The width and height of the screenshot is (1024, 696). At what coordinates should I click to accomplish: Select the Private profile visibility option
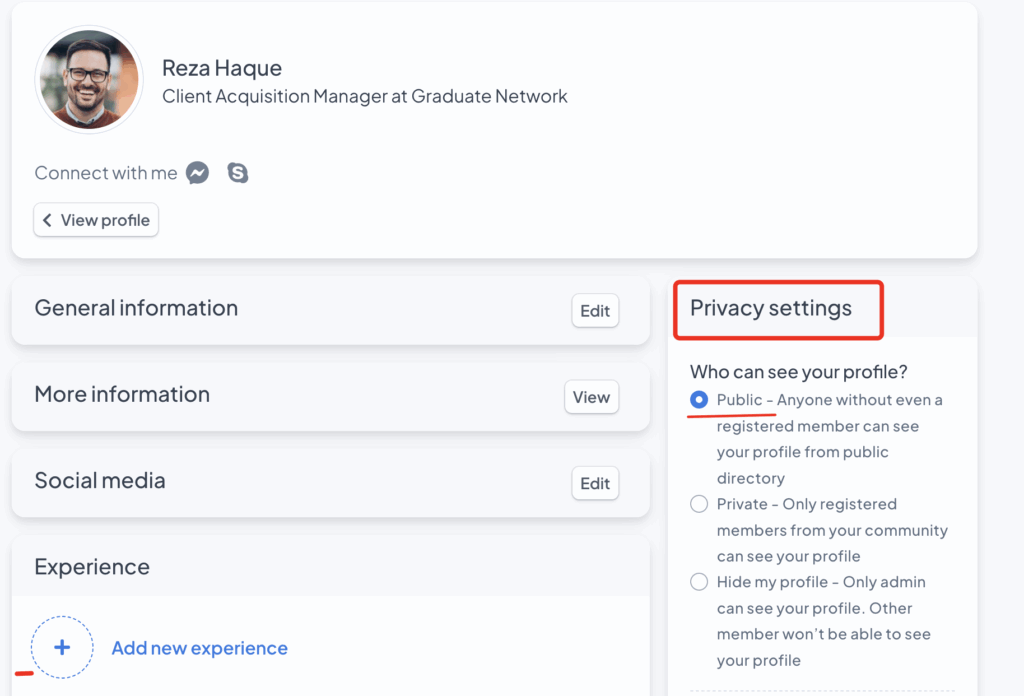[x=699, y=504]
